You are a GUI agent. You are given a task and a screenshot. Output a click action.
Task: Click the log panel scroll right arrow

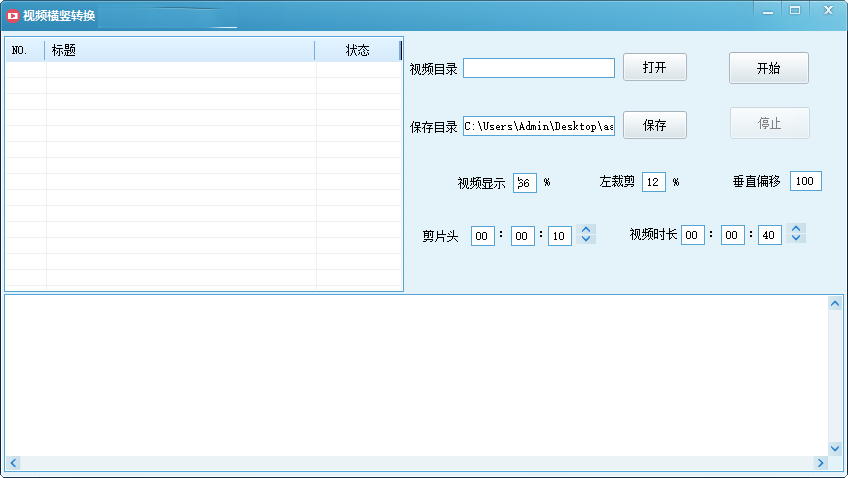pos(820,463)
